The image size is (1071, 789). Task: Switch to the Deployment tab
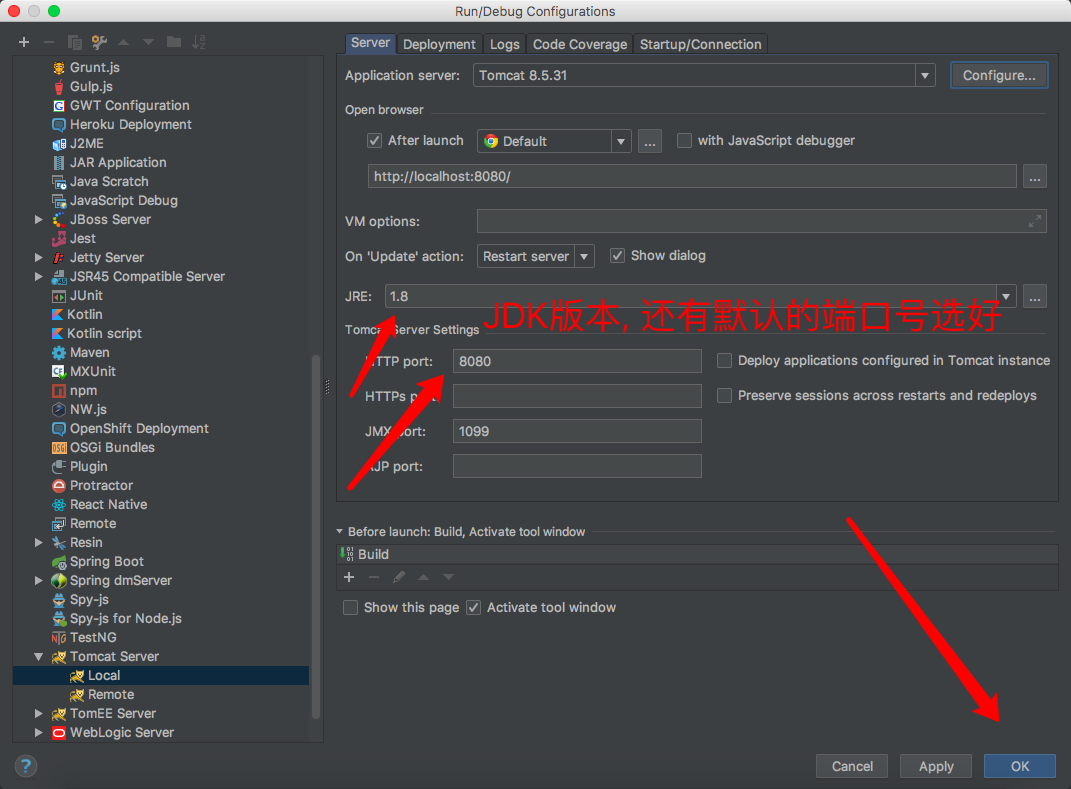(x=439, y=44)
